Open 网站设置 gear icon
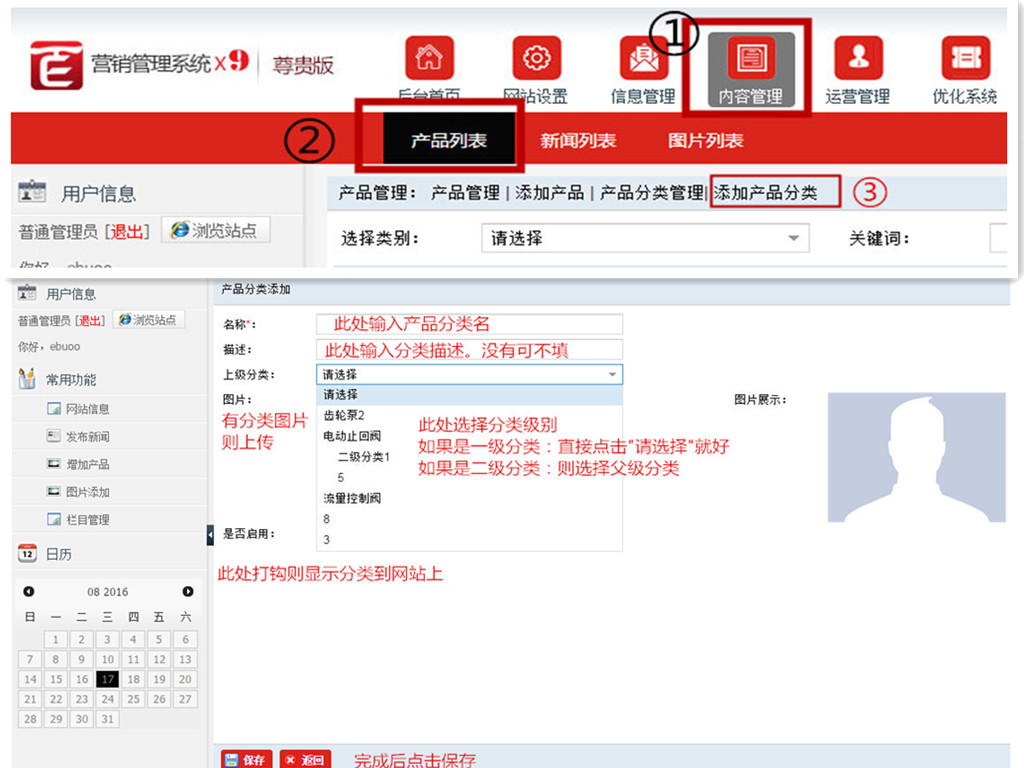Viewport: 1024px width, 768px height. pyautogui.click(x=536, y=59)
